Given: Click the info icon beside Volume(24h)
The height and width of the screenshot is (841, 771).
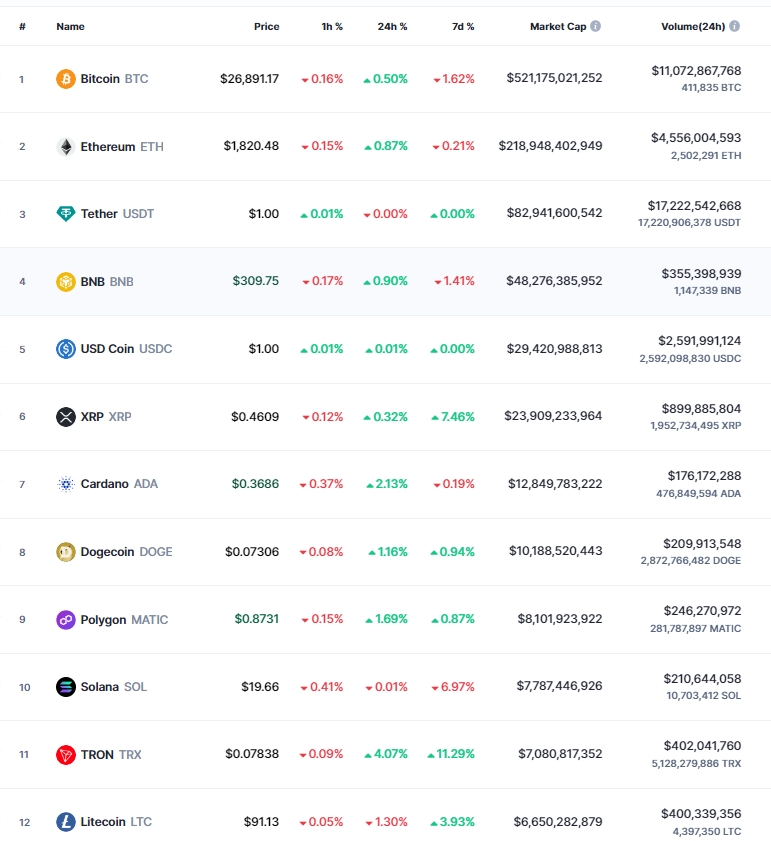Looking at the screenshot, I should pos(735,26).
